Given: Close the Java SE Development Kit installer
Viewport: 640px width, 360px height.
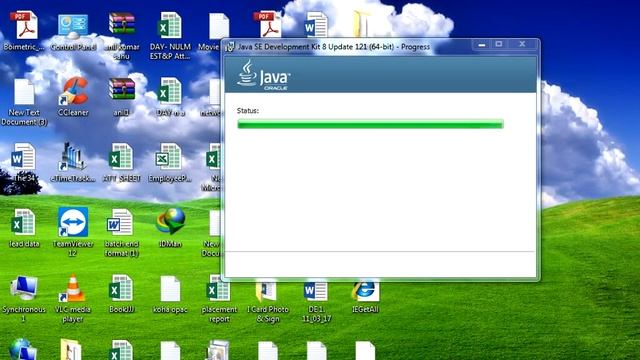Looking at the screenshot, I should tap(522, 44).
